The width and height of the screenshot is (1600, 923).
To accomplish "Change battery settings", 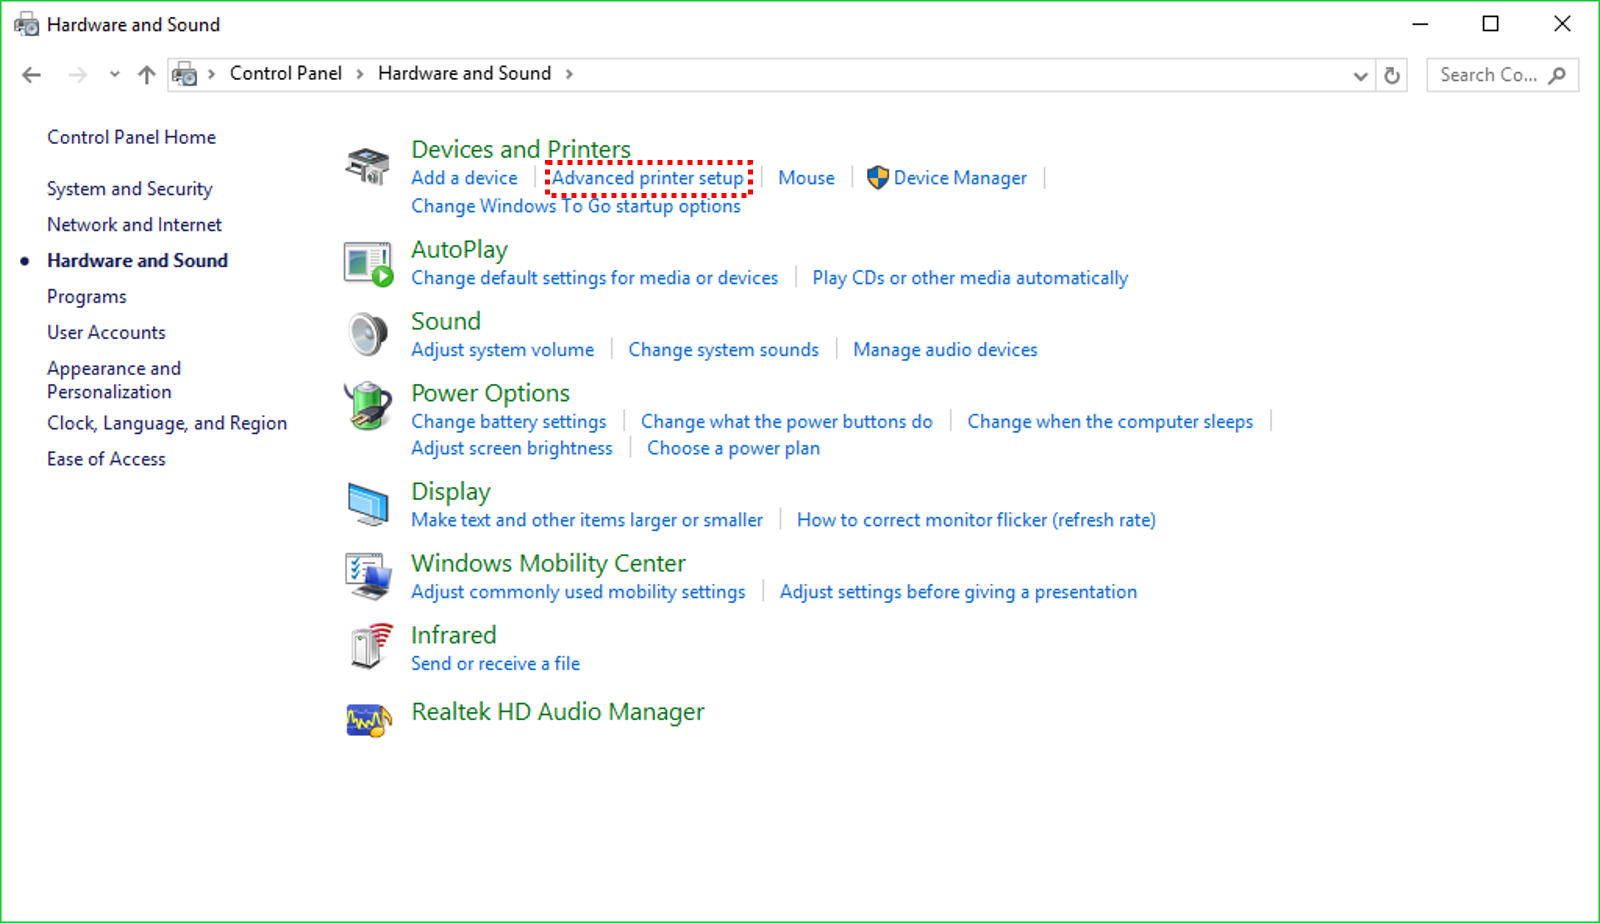I will coord(508,422).
